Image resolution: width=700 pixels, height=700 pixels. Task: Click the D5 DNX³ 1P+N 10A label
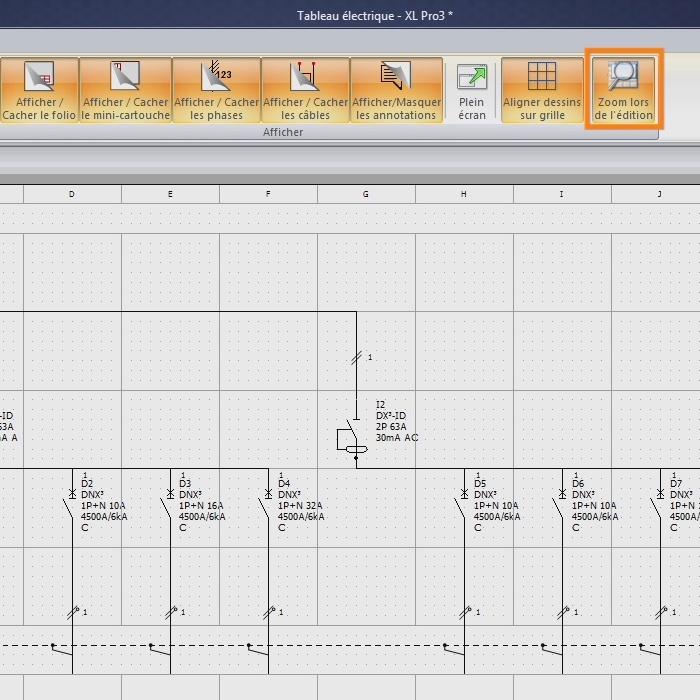(x=497, y=505)
